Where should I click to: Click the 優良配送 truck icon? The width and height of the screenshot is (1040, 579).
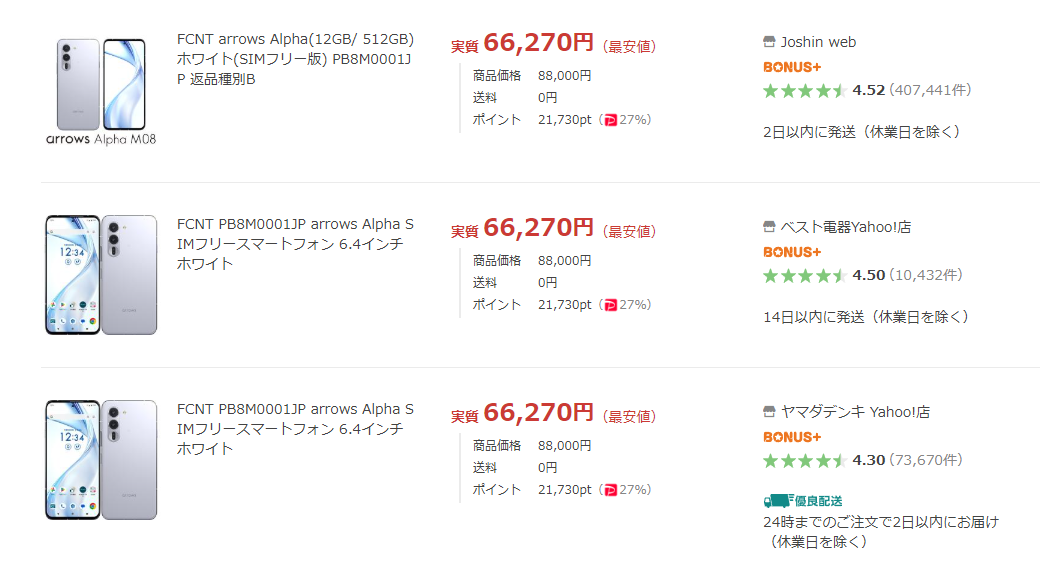(x=777, y=500)
